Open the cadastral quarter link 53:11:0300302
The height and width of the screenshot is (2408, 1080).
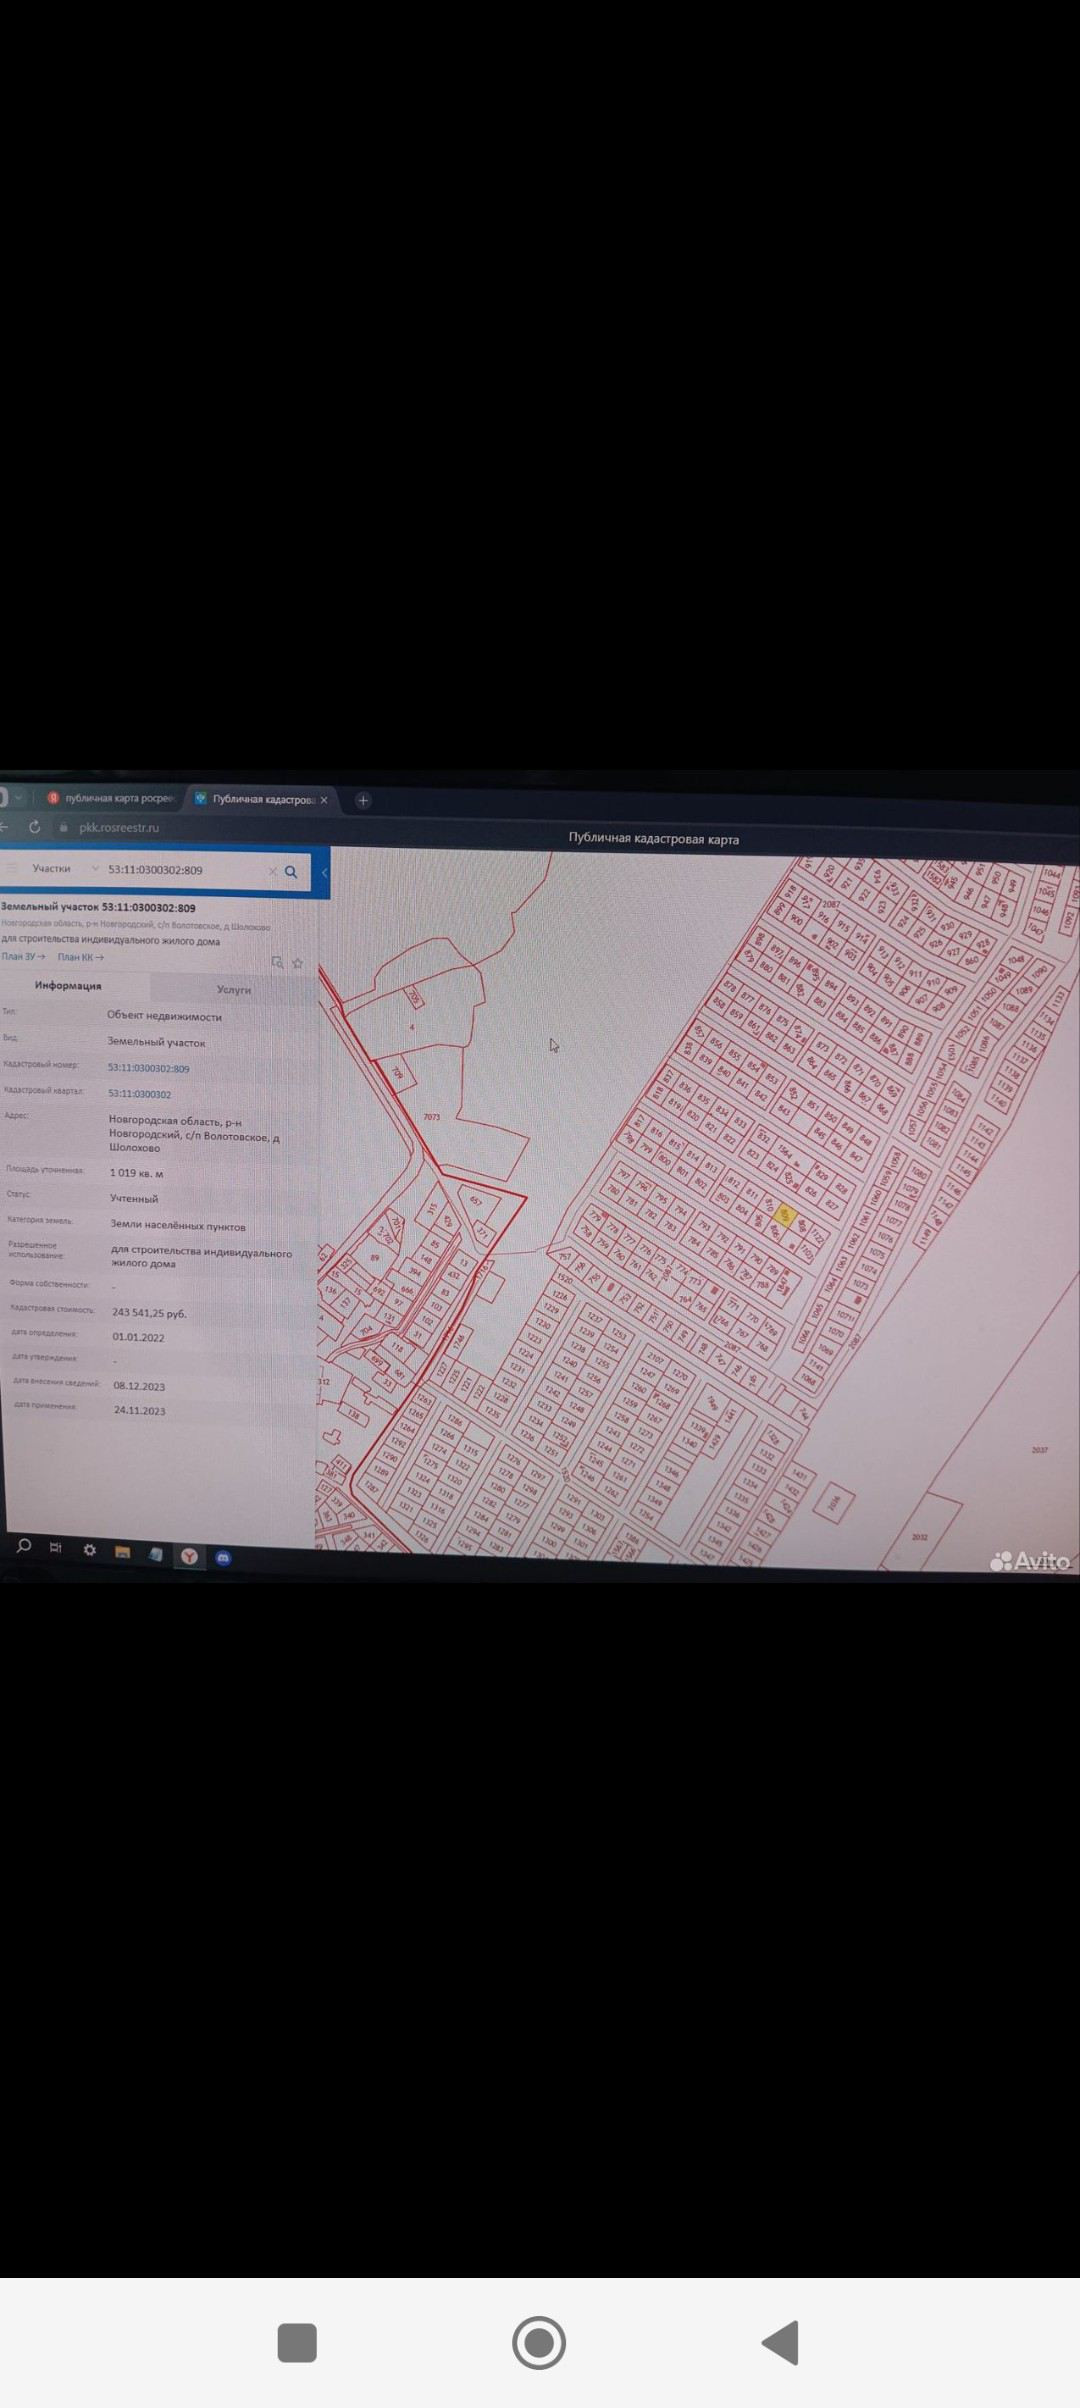point(139,1094)
